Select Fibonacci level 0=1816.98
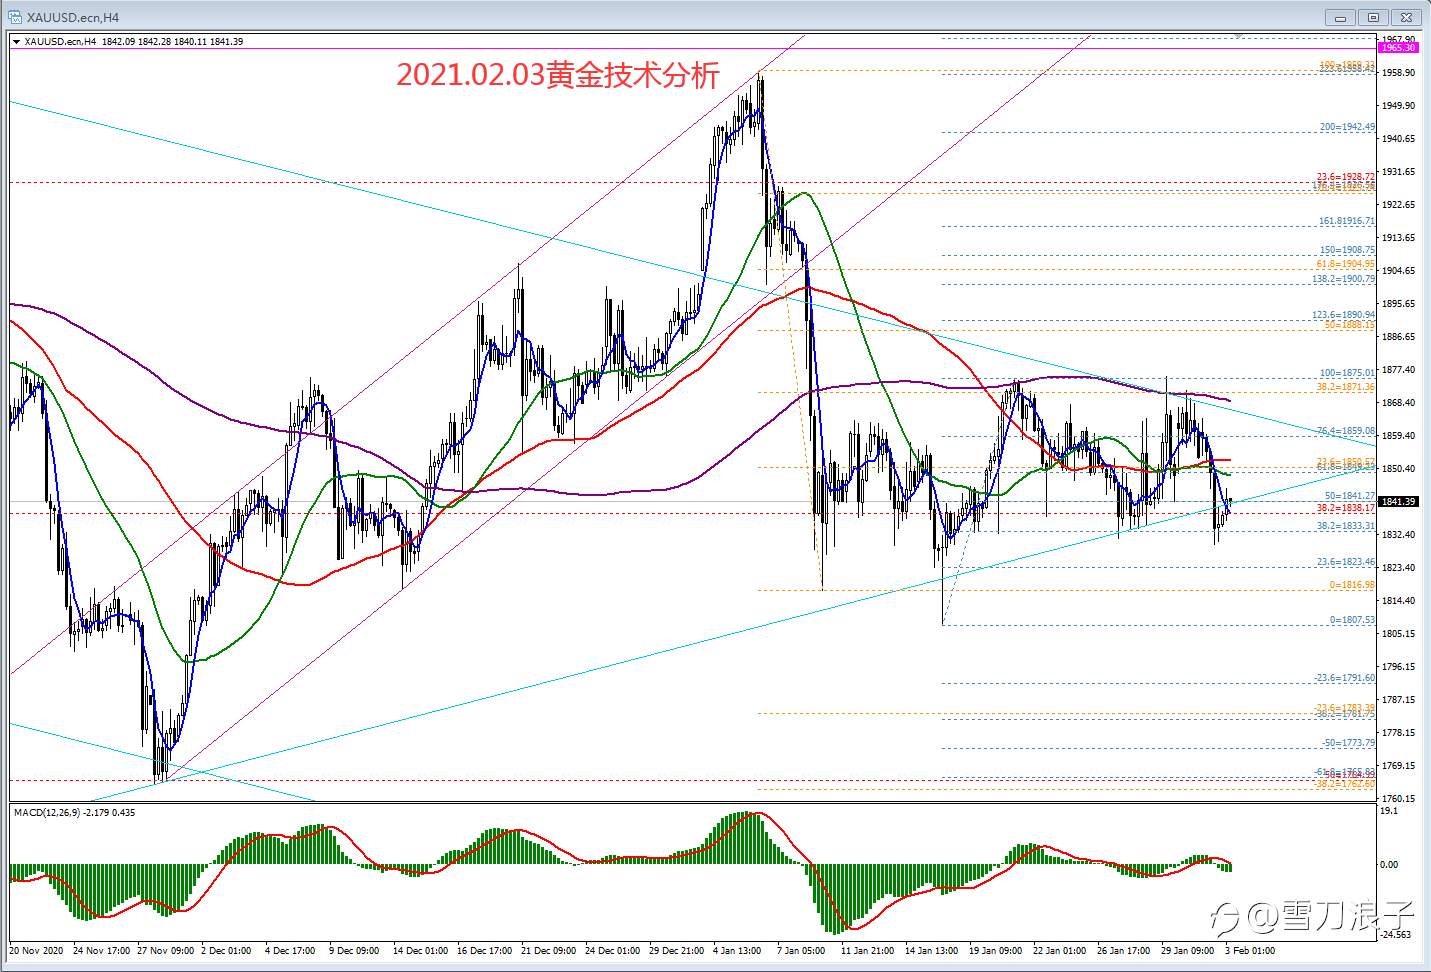The width and height of the screenshot is (1431, 972). [x=1352, y=585]
